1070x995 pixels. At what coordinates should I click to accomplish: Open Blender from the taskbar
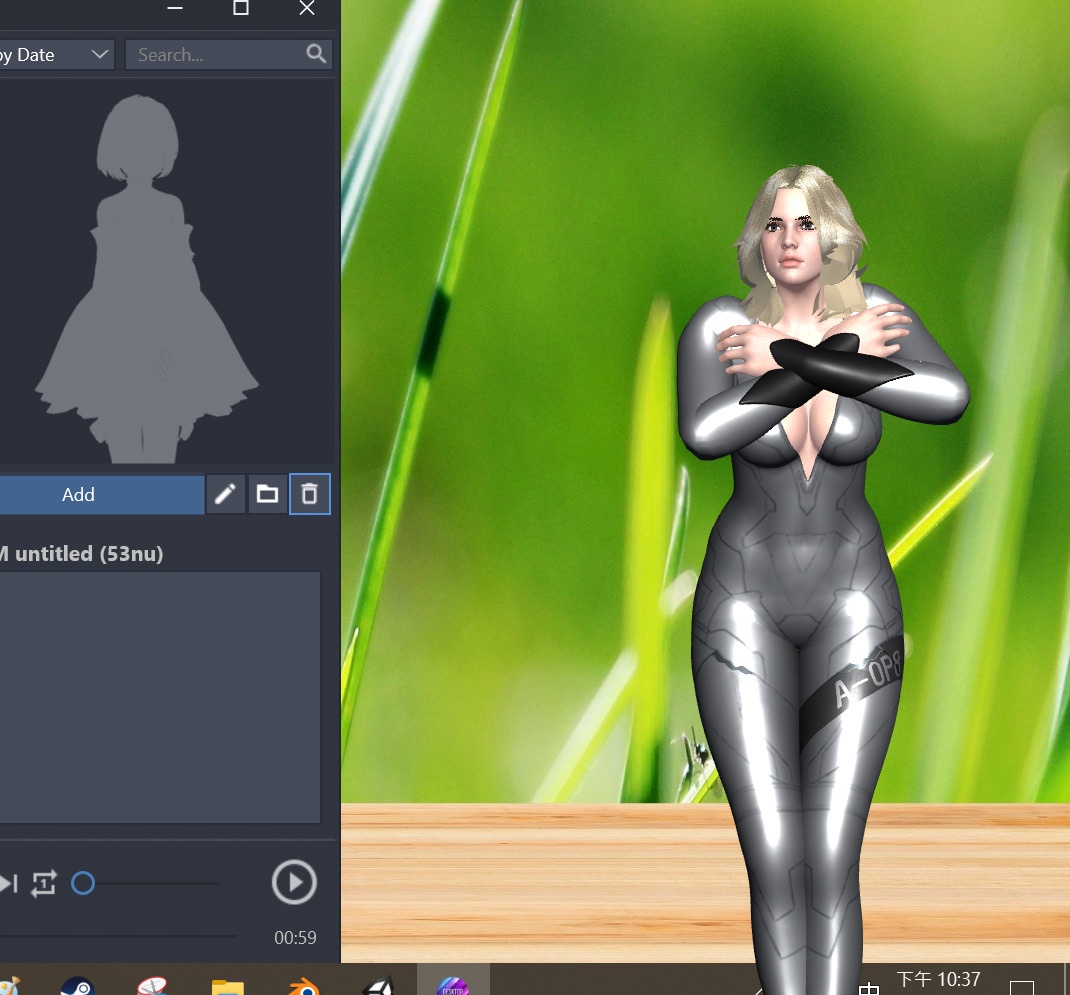[x=304, y=987]
